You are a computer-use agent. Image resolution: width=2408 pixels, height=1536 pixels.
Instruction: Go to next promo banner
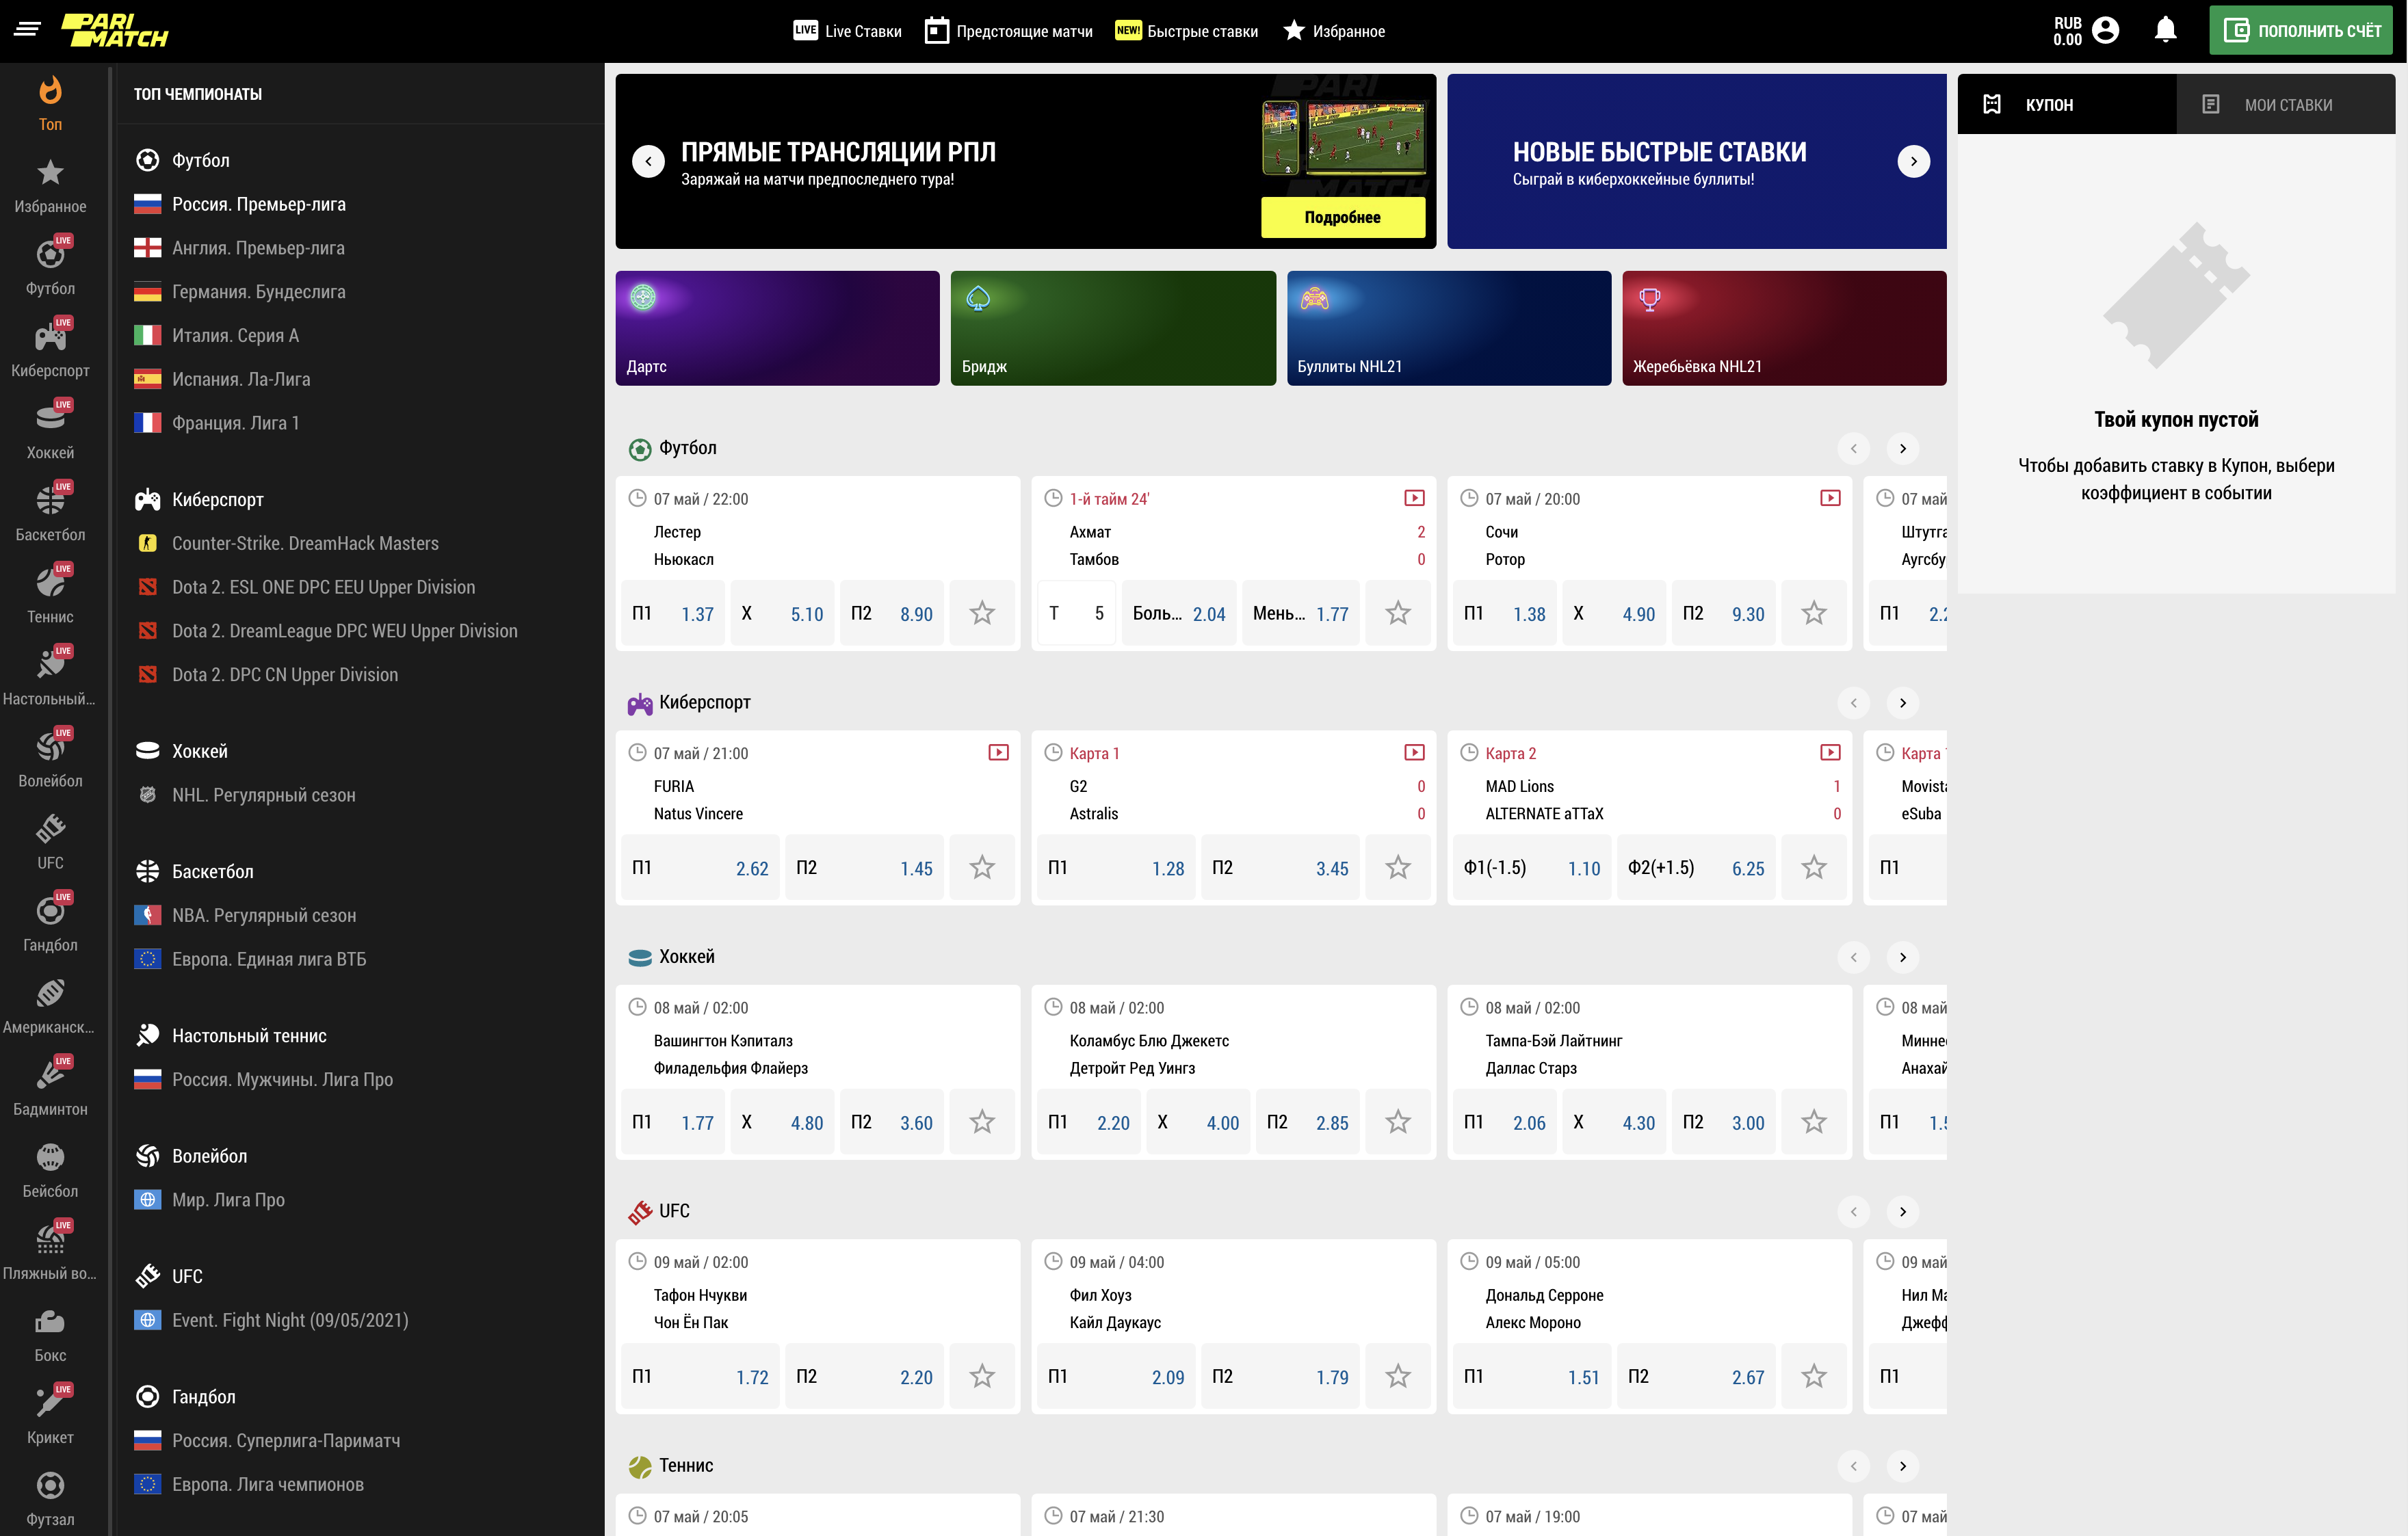point(1913,161)
